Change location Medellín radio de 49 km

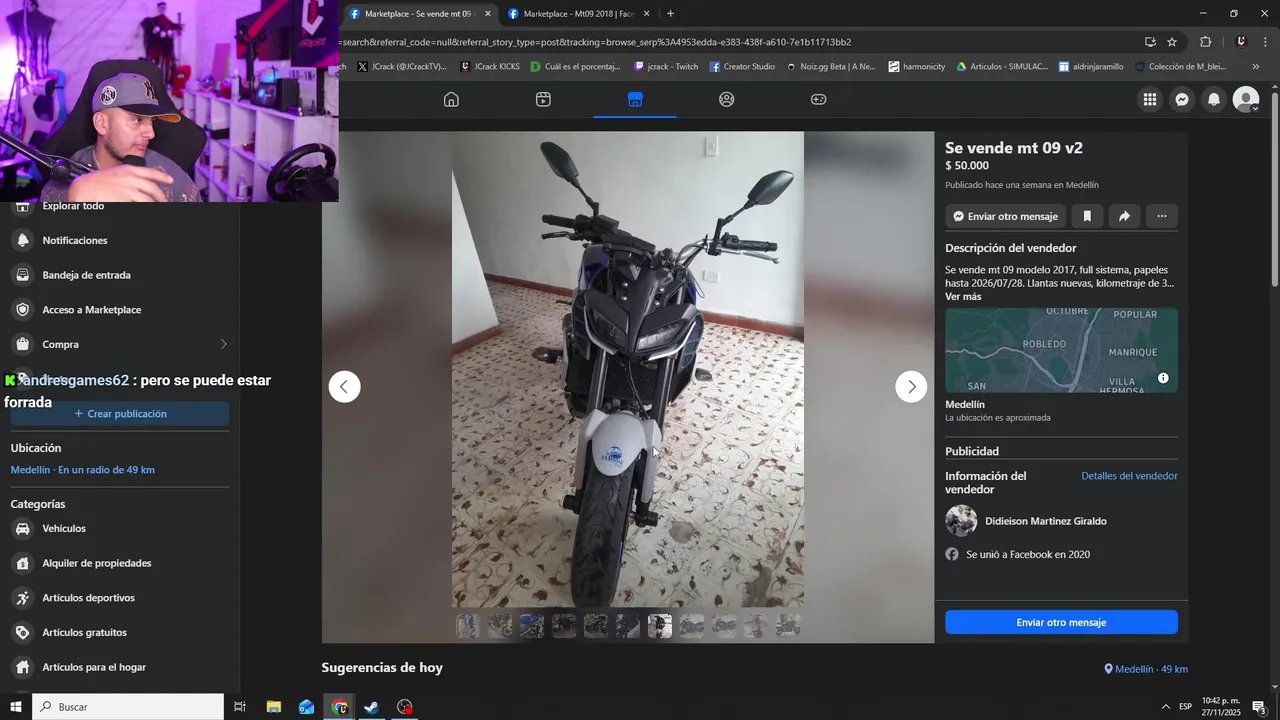(82, 470)
